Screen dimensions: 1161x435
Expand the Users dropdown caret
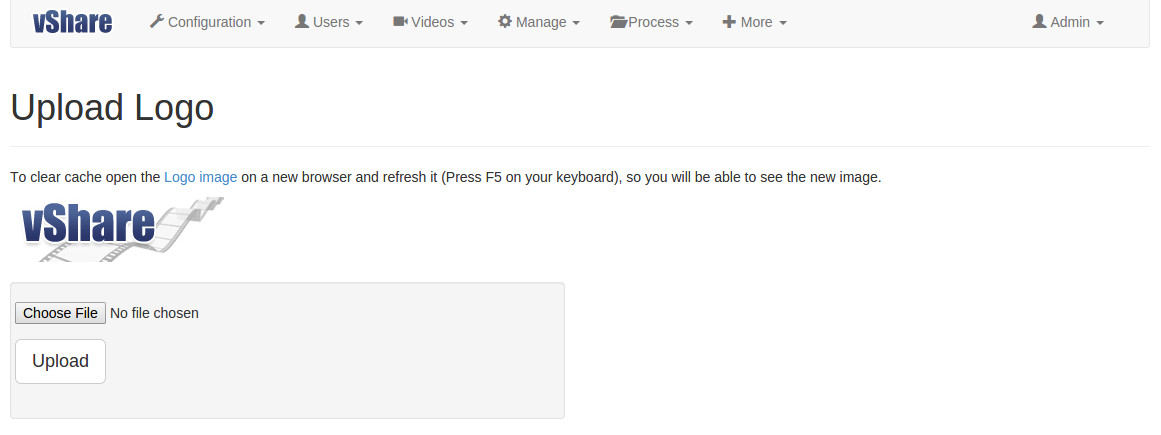[x=359, y=24]
